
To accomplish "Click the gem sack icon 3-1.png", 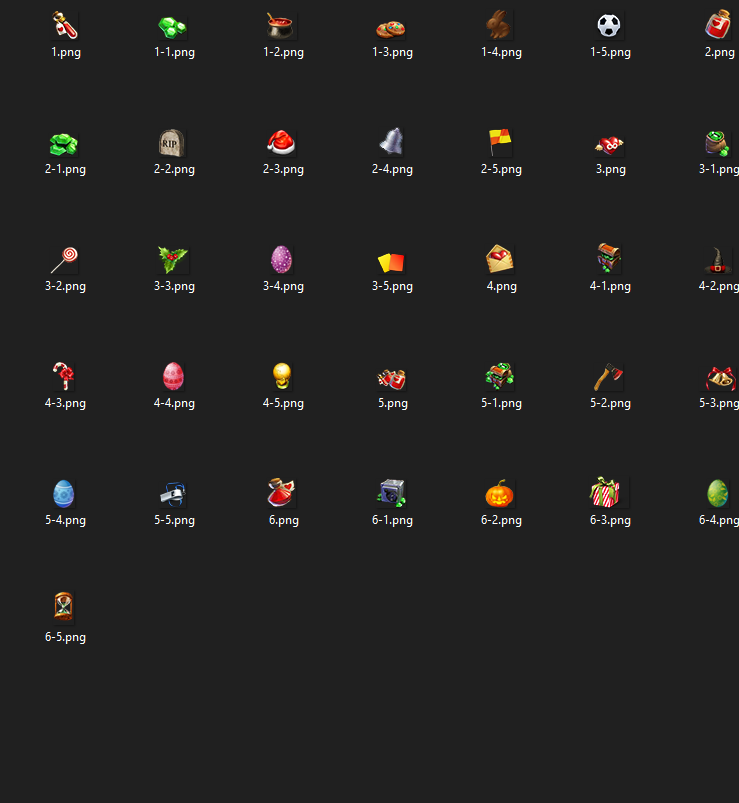I will [x=716, y=143].
